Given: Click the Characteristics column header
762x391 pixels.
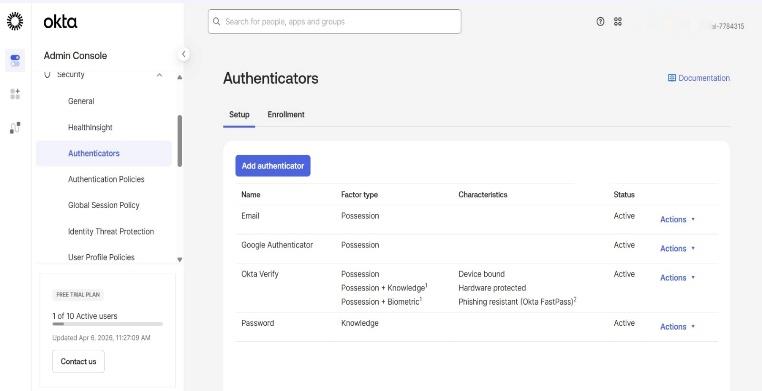Looking at the screenshot, I should point(483,194).
